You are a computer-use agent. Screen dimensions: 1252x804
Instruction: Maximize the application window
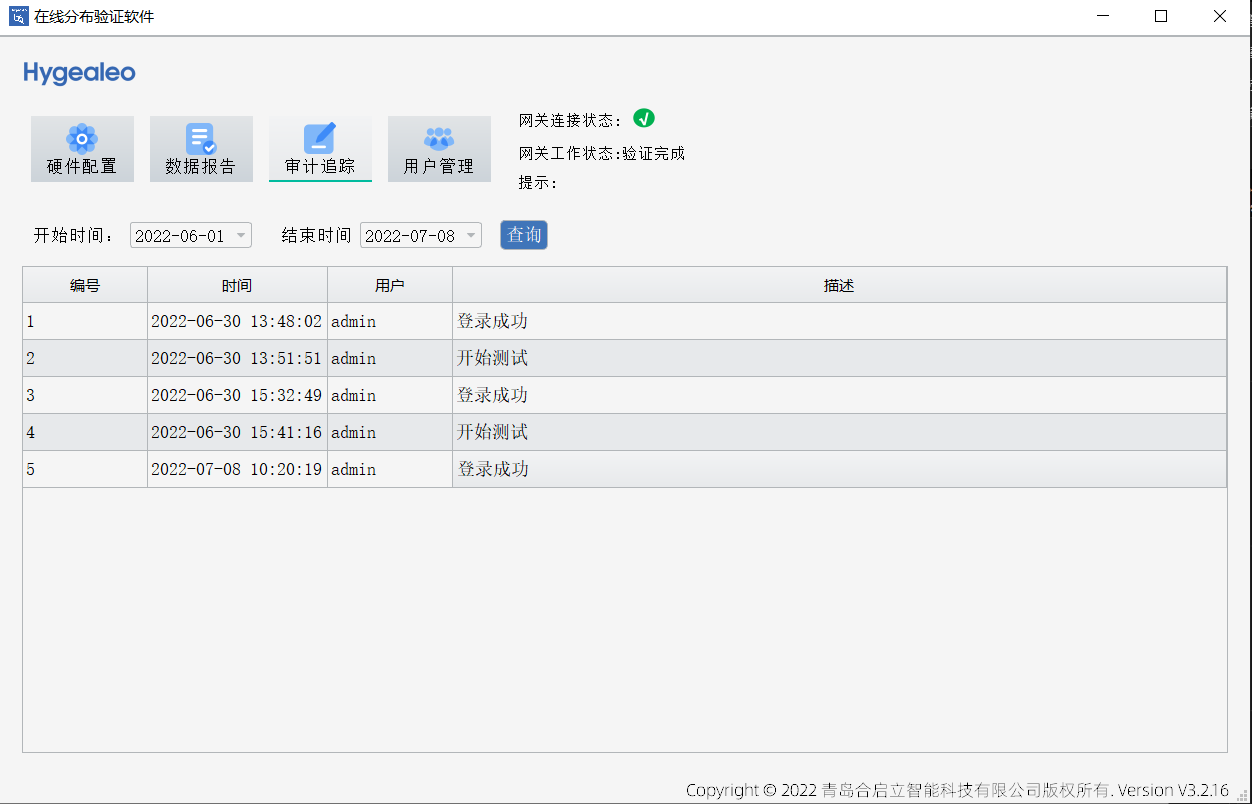1161,16
